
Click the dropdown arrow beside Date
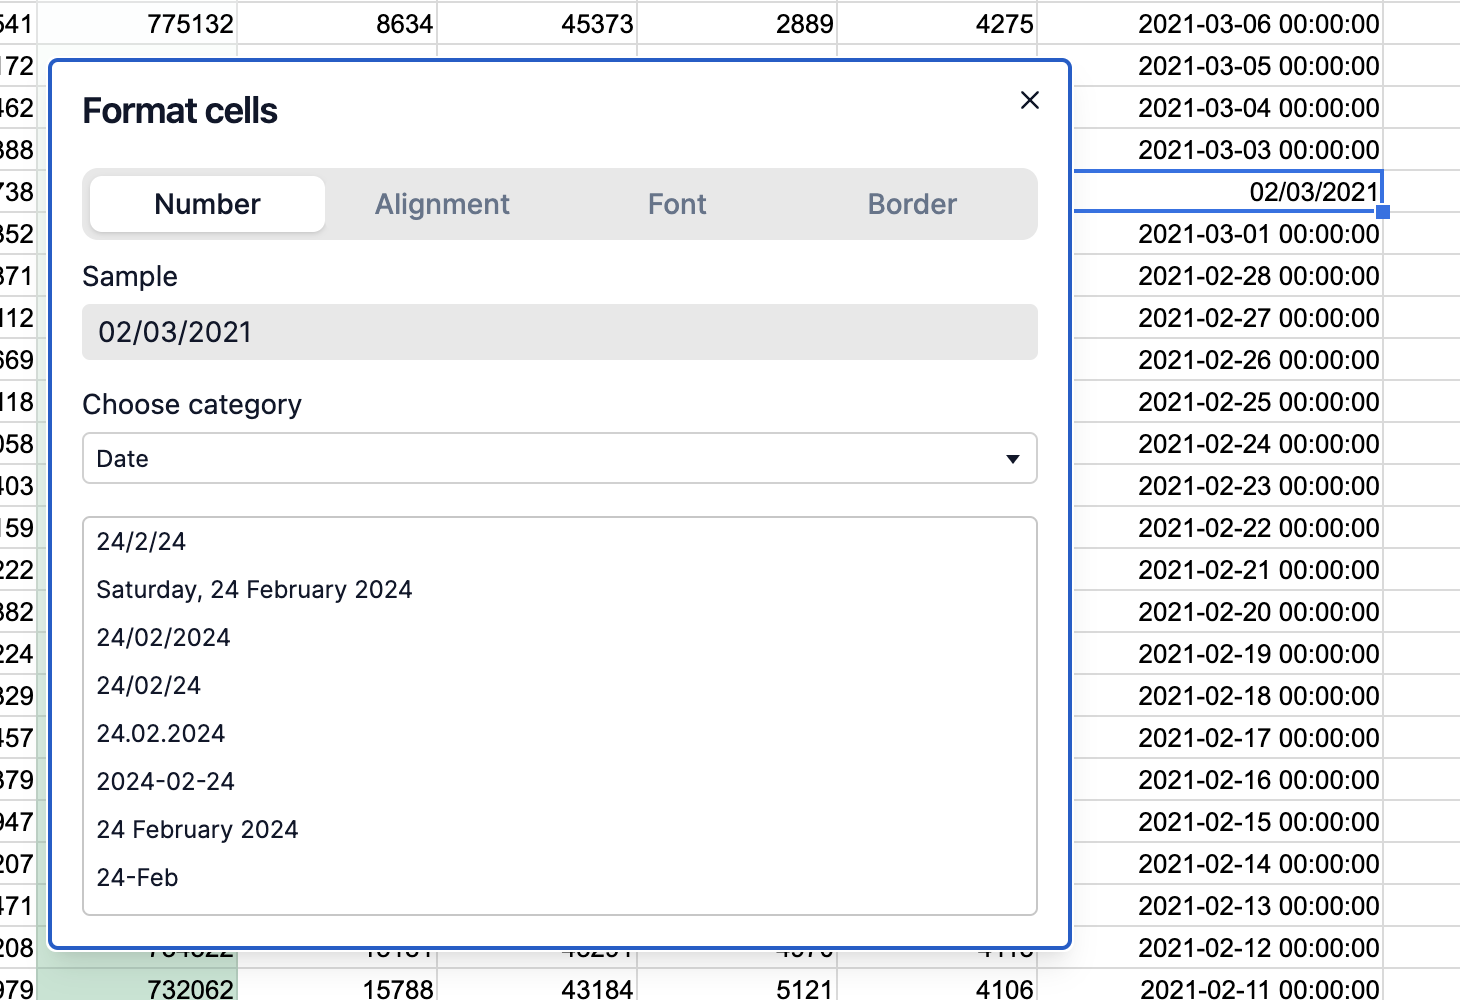(1012, 459)
